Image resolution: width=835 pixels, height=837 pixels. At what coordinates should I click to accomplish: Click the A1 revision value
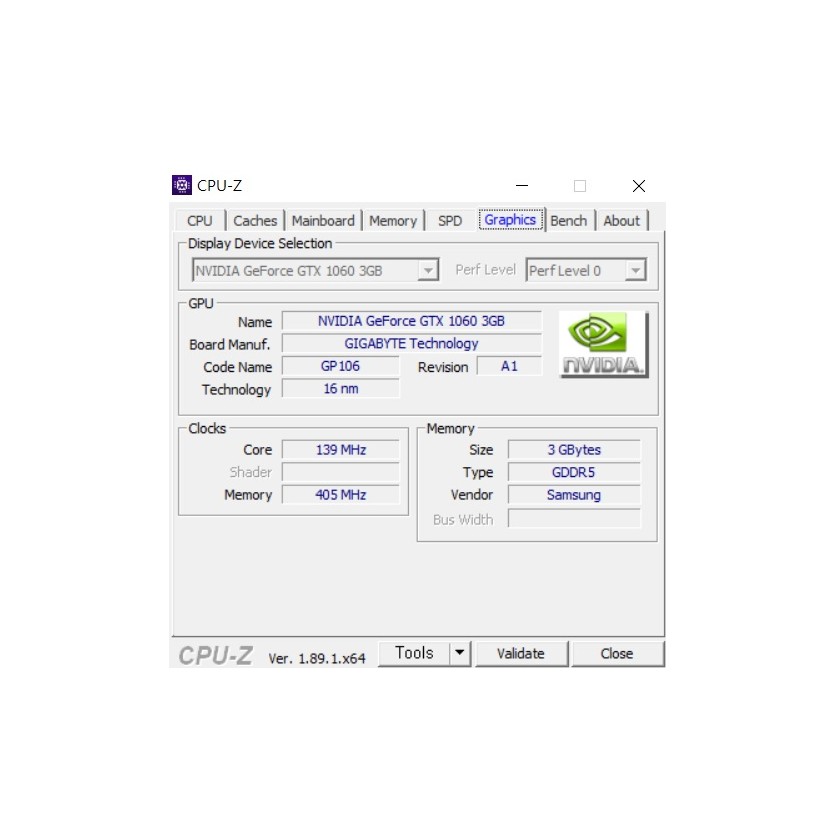click(x=509, y=366)
